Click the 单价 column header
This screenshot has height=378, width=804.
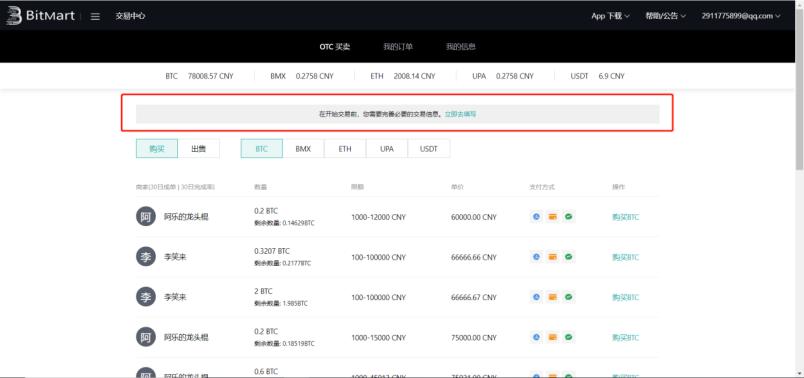[457, 187]
